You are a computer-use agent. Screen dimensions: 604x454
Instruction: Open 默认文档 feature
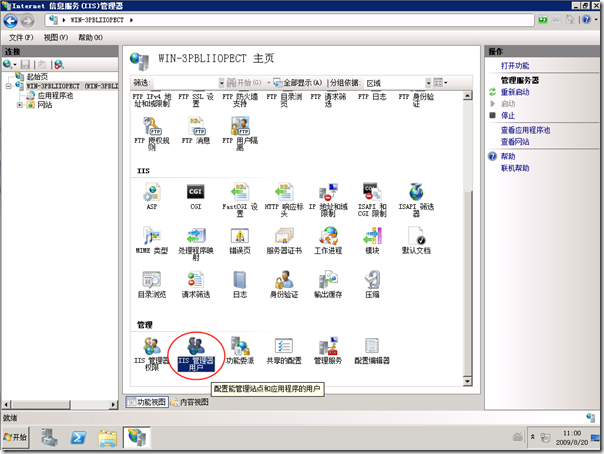[416, 240]
